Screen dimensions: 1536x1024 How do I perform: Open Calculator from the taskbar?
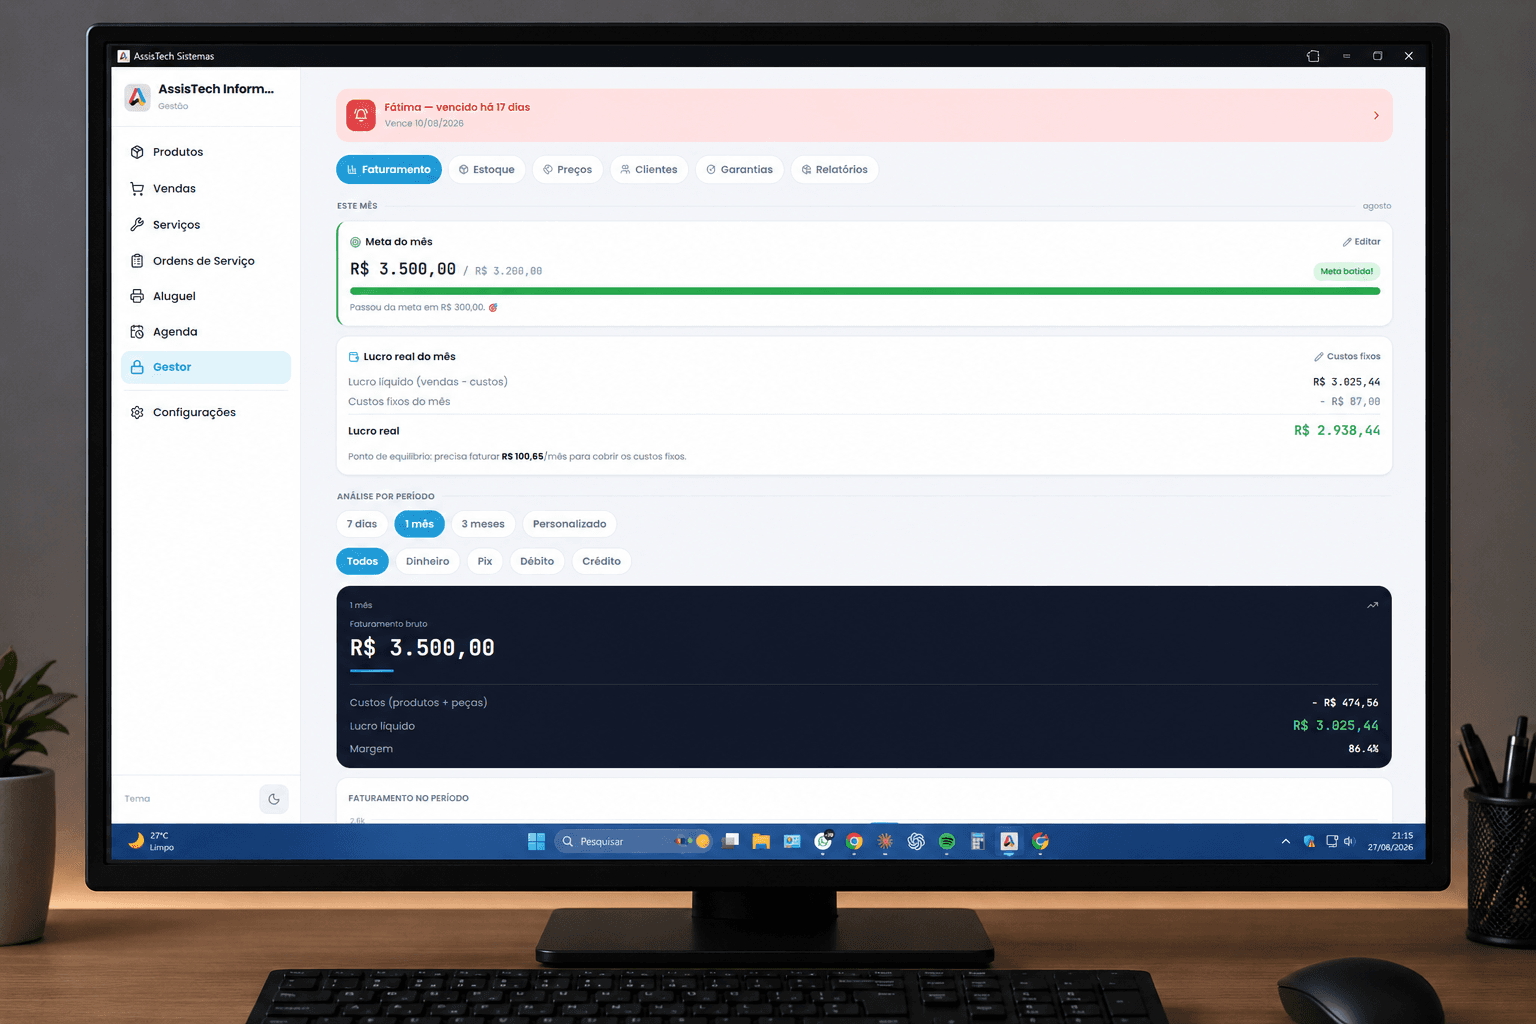click(978, 841)
